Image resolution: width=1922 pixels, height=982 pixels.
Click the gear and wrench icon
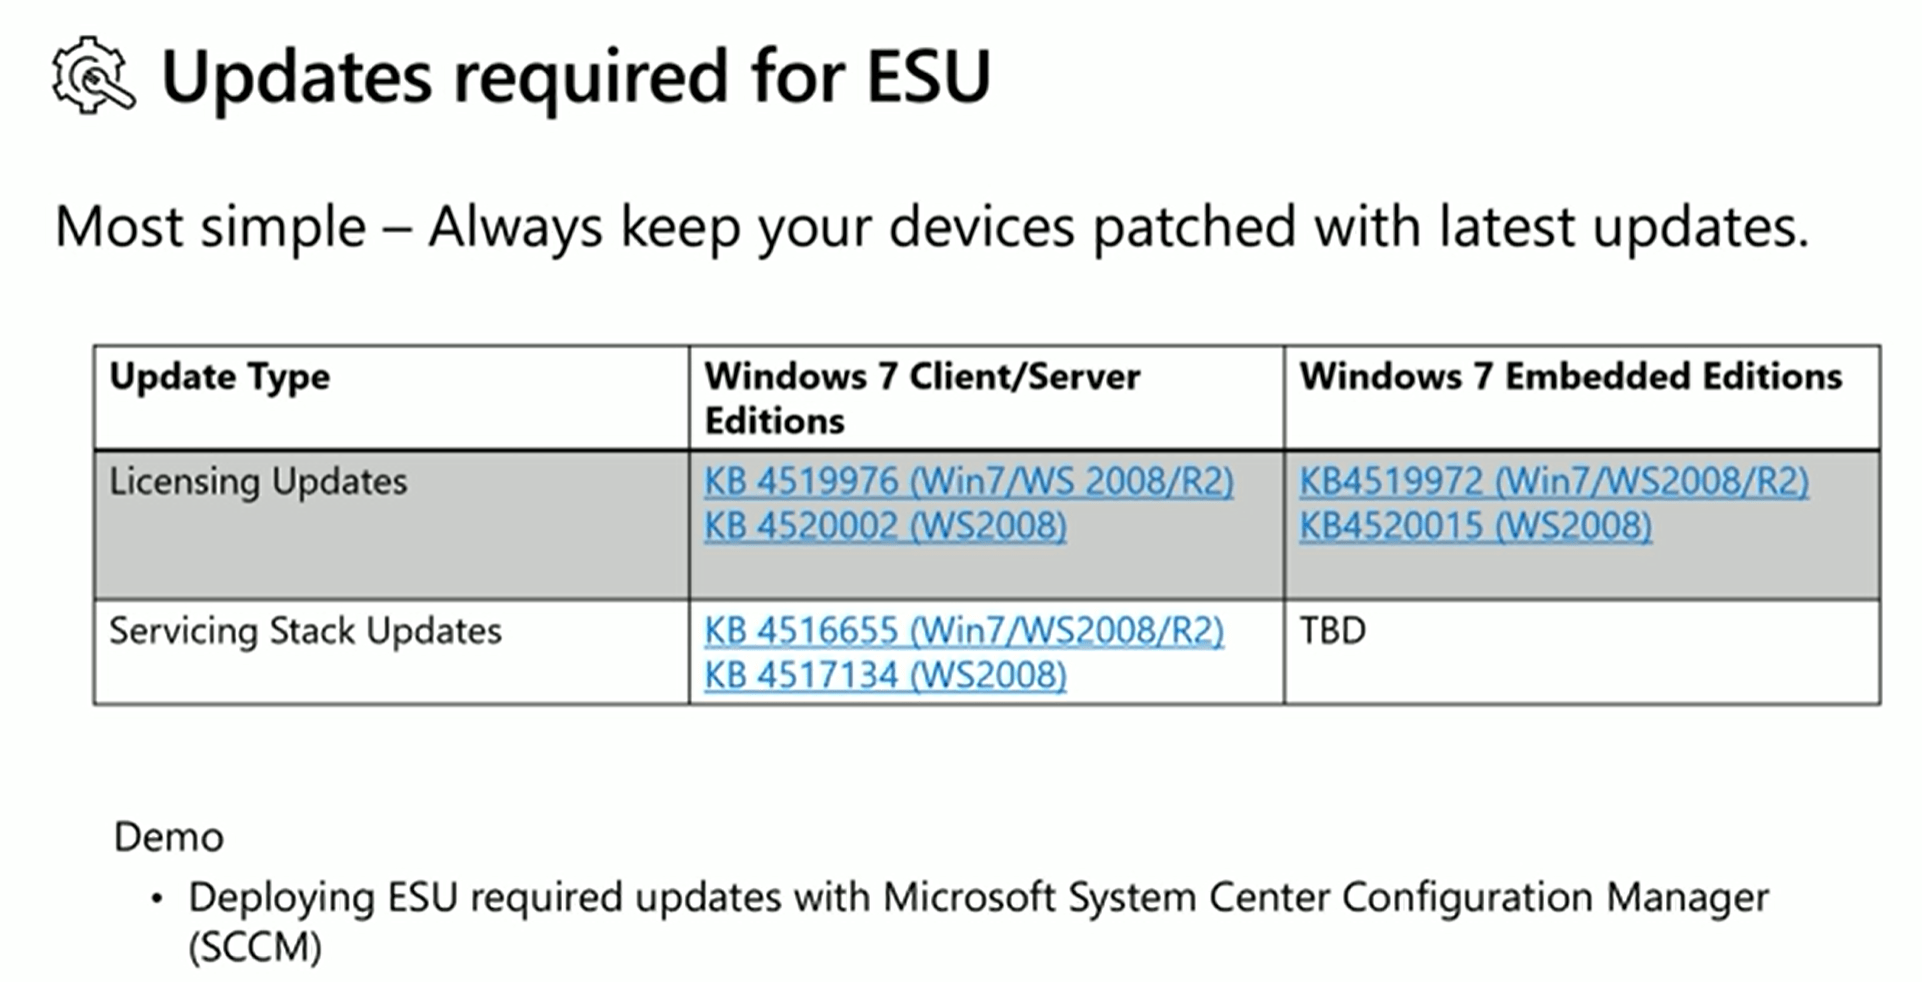click(x=93, y=75)
